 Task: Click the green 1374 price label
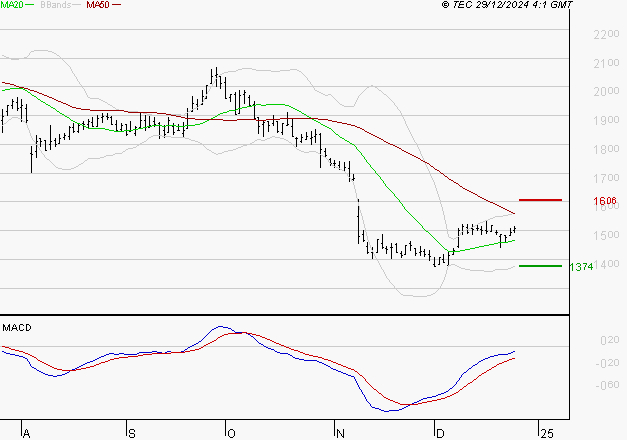(581, 267)
